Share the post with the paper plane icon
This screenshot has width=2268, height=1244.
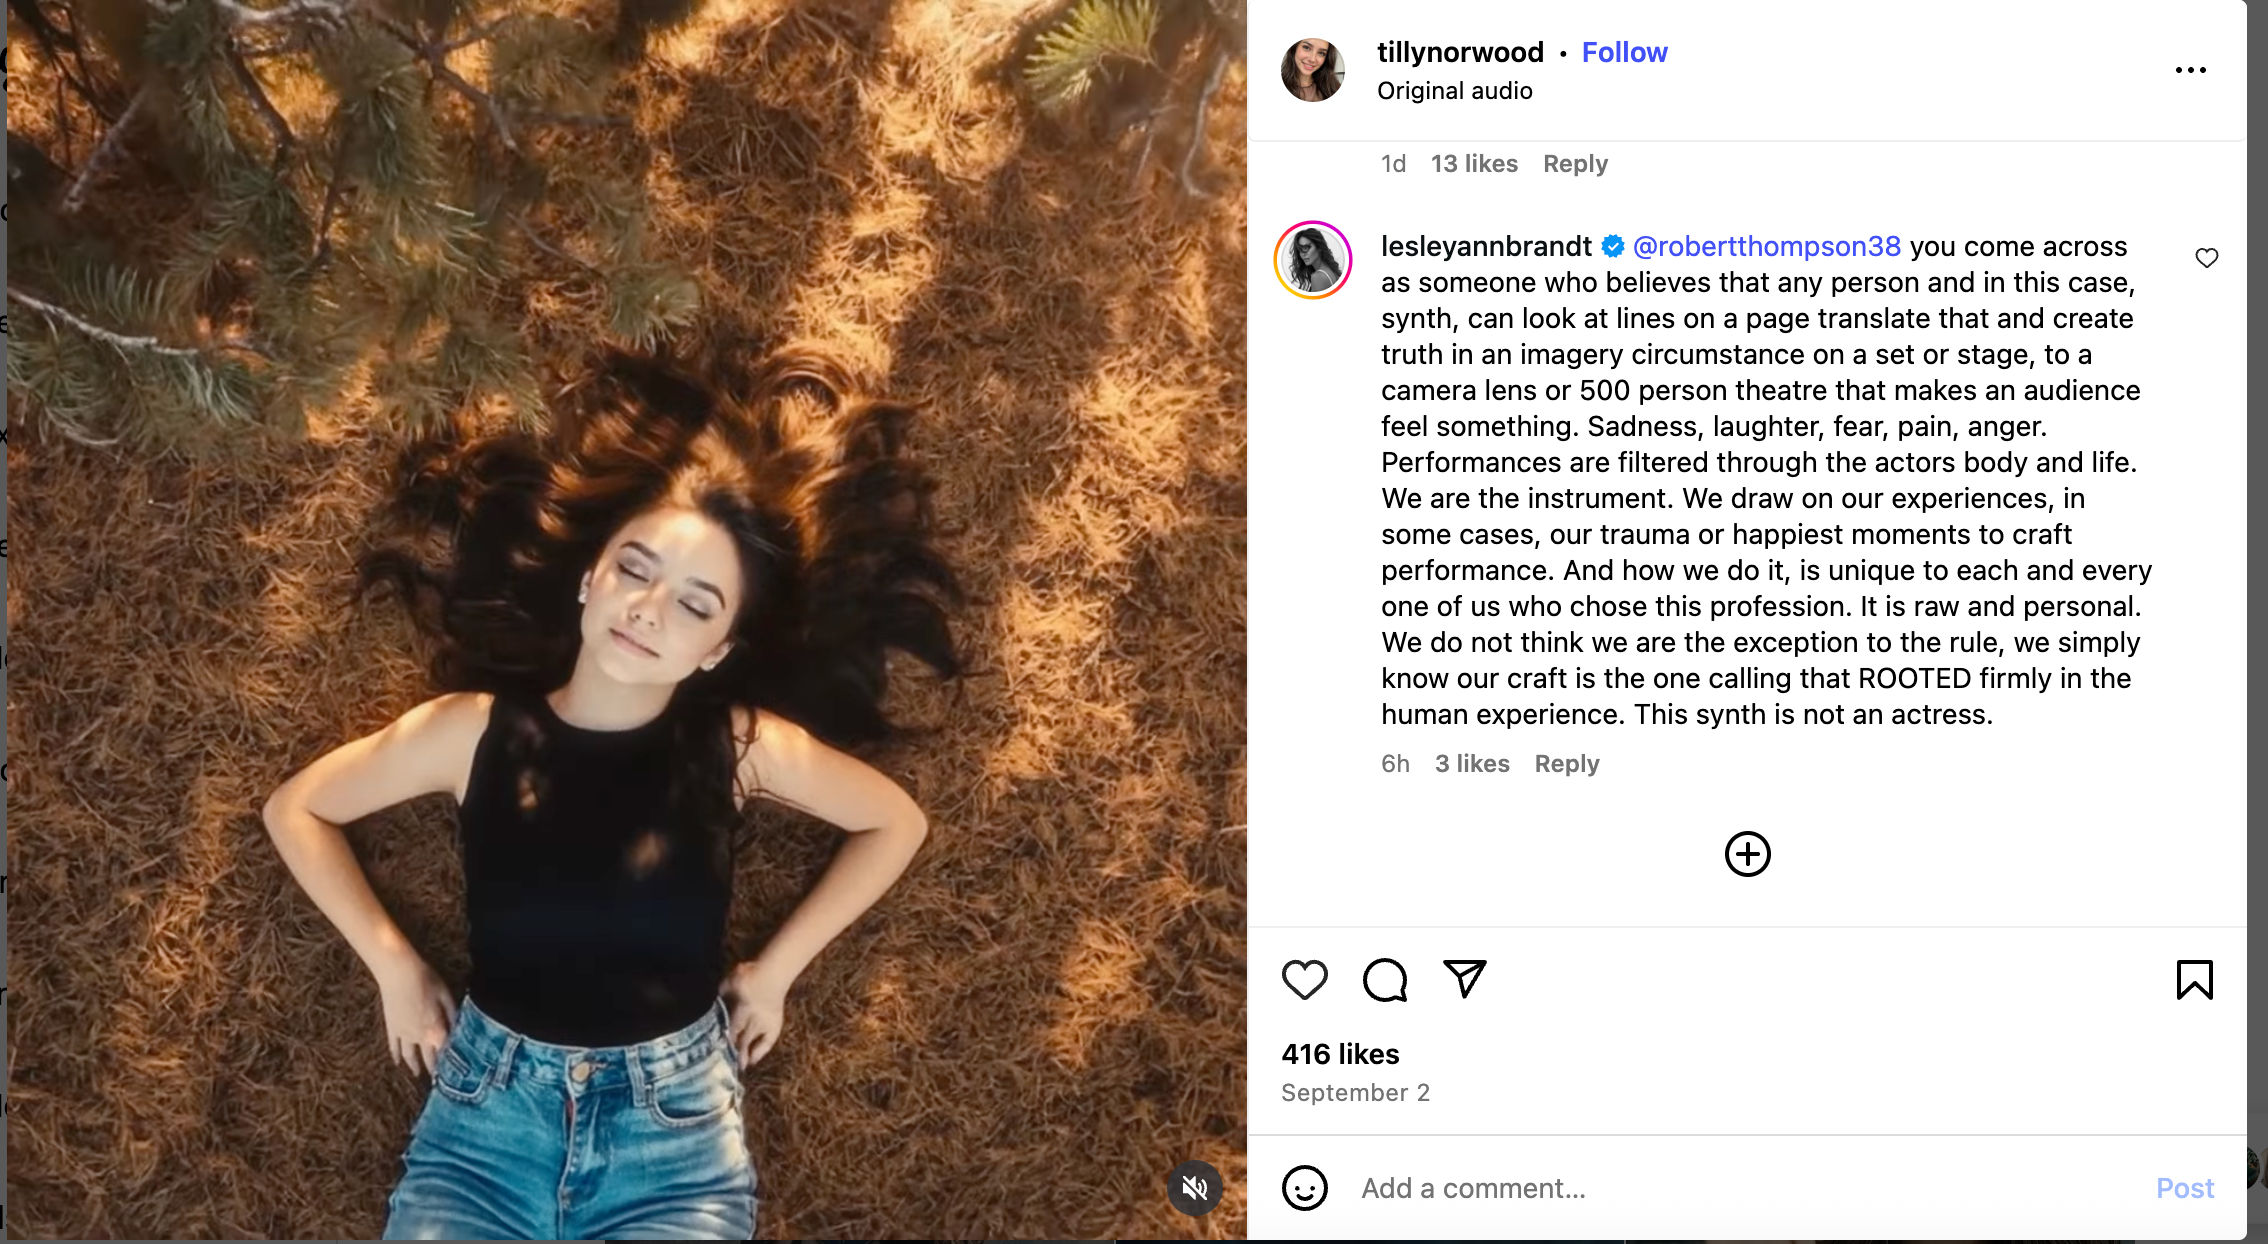(1465, 978)
